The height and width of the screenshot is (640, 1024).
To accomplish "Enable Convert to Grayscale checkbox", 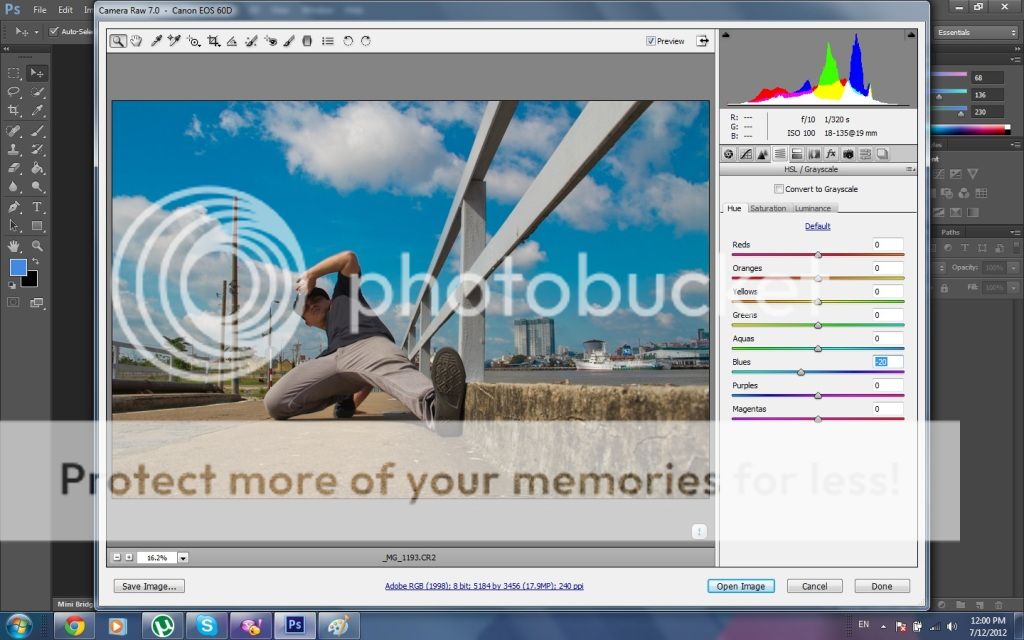I will [x=778, y=189].
